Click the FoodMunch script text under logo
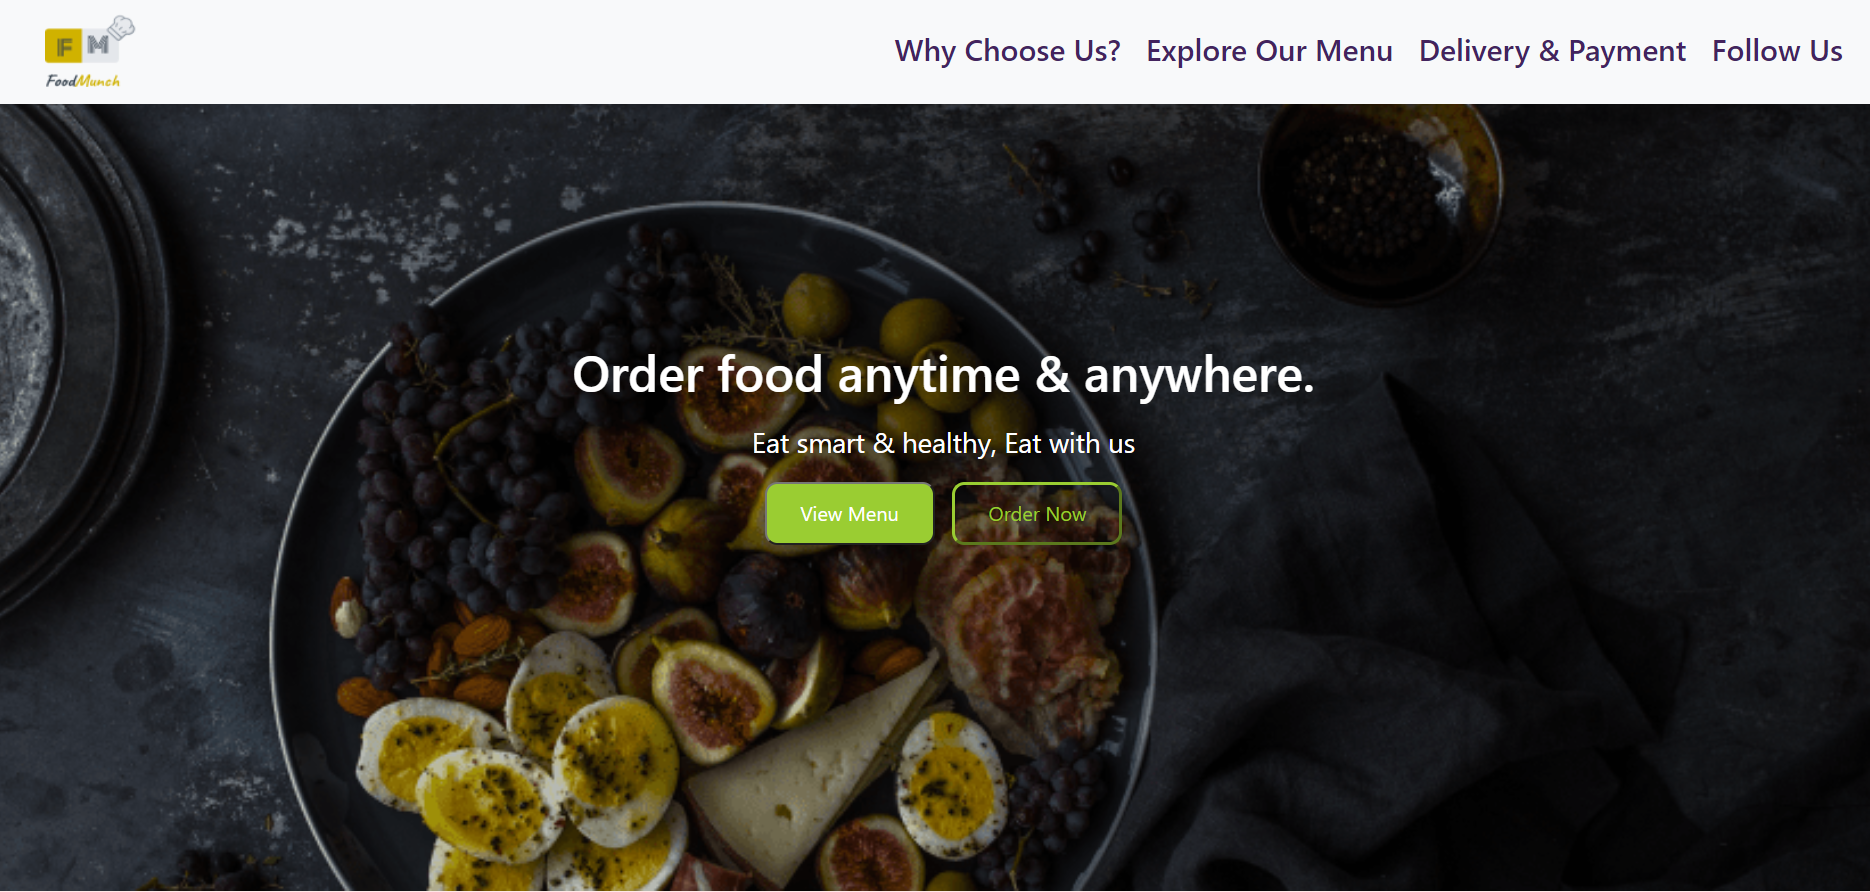This screenshot has width=1870, height=892. pyautogui.click(x=83, y=81)
